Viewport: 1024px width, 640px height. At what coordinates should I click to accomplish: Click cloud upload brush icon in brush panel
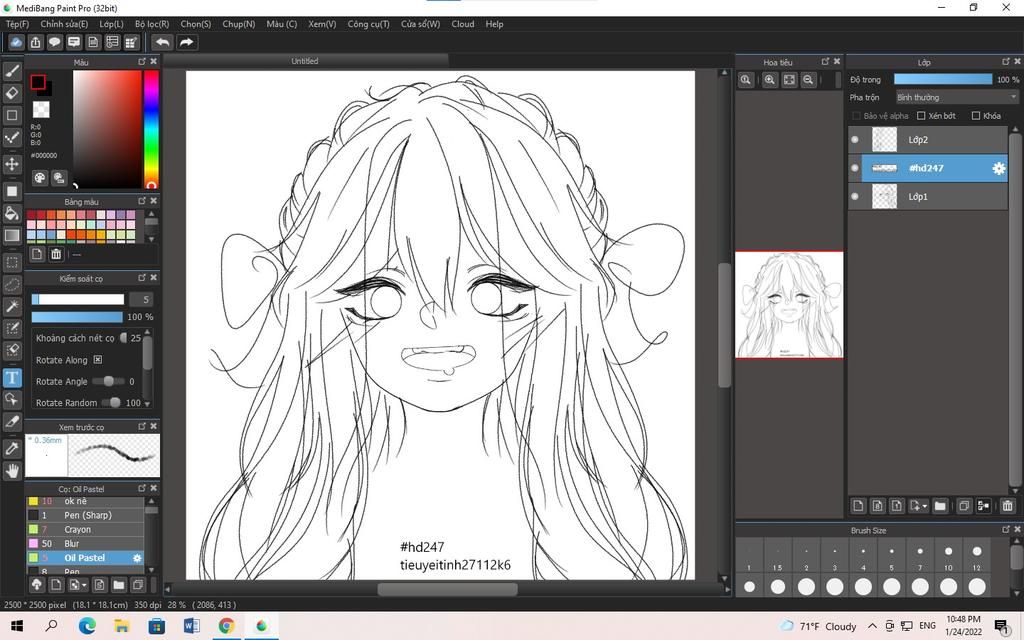click(37, 584)
